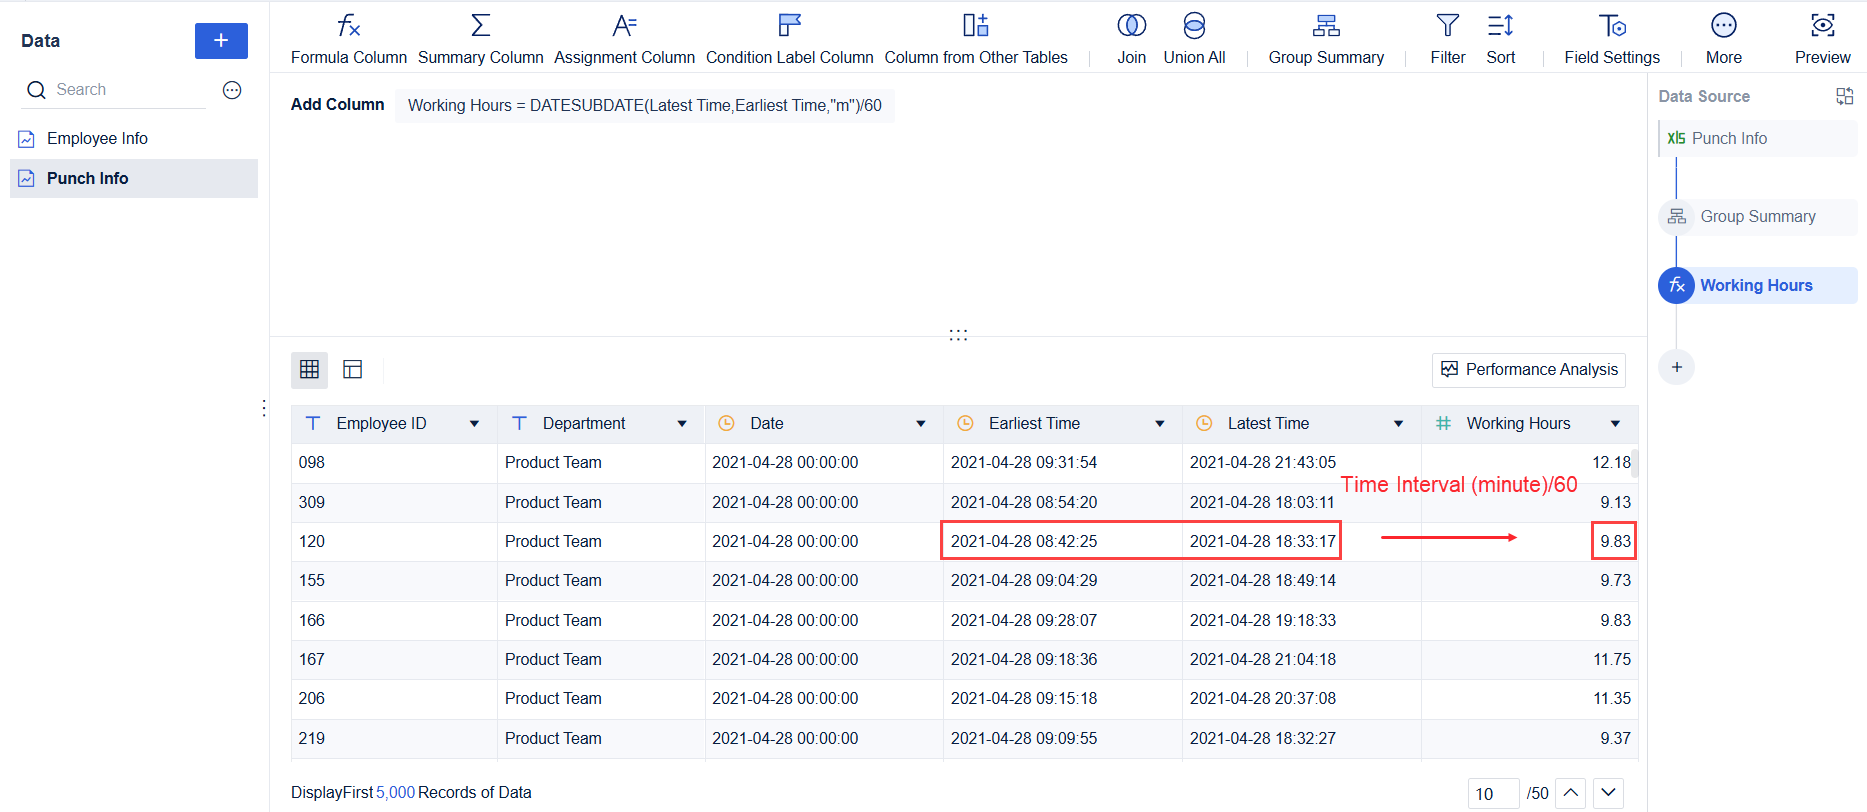1867x812 pixels.
Task: Add a new step with plus icon
Action: point(1677,367)
